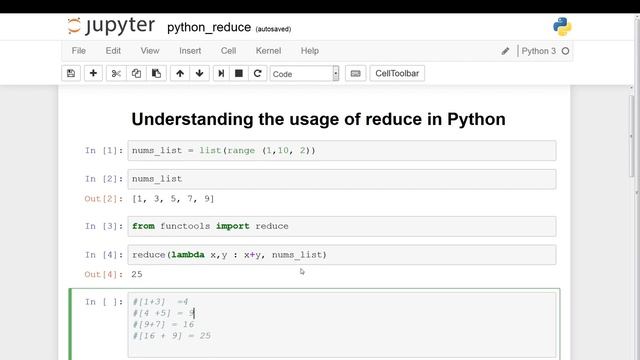This screenshot has width=640, height=360.
Task: Click the CellToolbar button
Action: coord(397,73)
